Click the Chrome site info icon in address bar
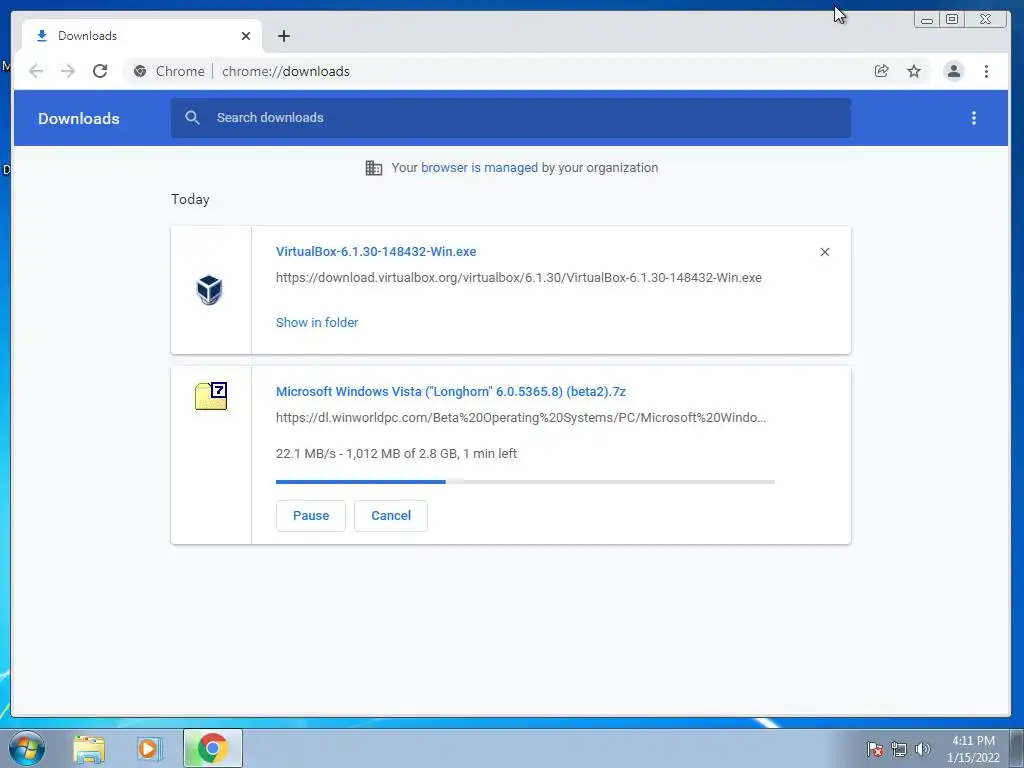The image size is (1024, 768). click(x=140, y=71)
